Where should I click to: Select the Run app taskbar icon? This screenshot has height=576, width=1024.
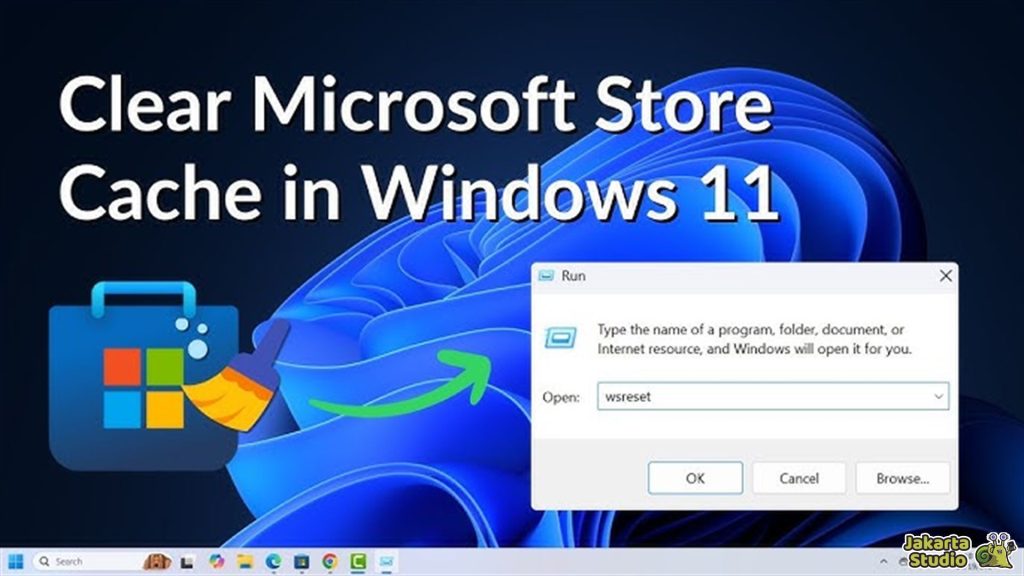click(386, 561)
